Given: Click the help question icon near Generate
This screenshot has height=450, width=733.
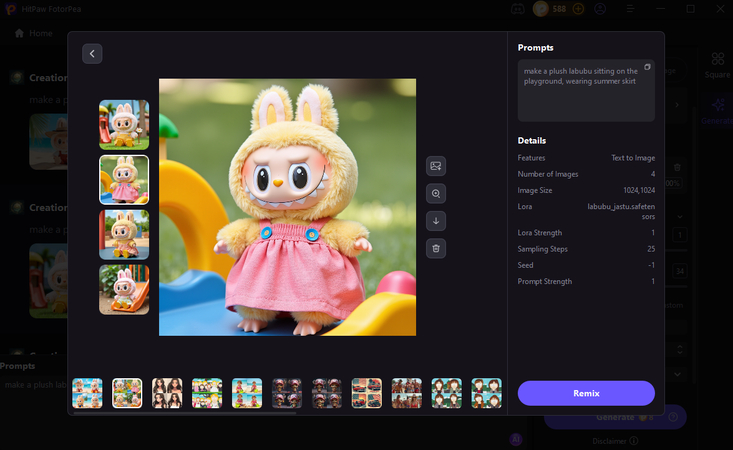Looking at the screenshot, I should tap(673, 417).
